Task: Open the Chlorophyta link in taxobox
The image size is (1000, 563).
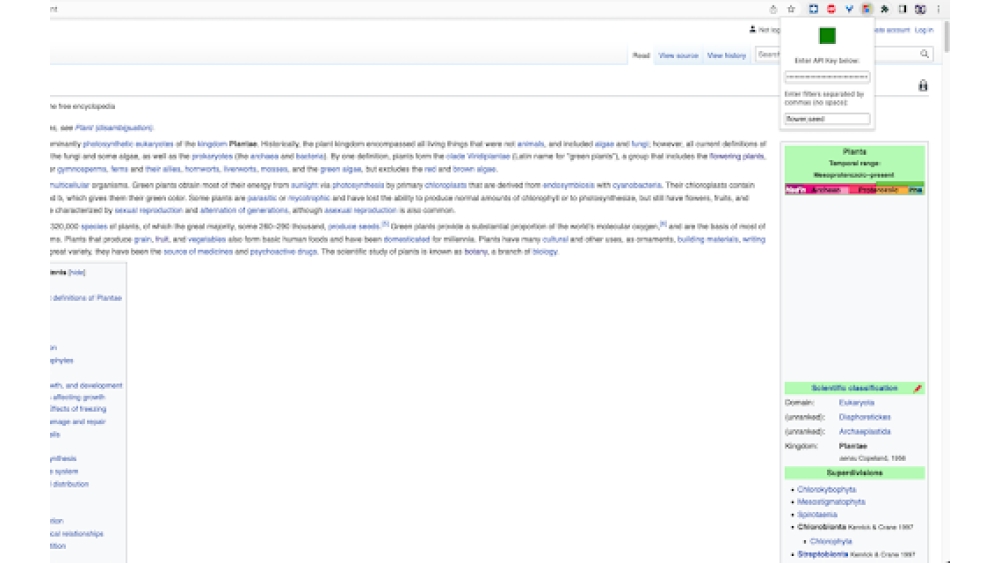Action: pos(830,541)
